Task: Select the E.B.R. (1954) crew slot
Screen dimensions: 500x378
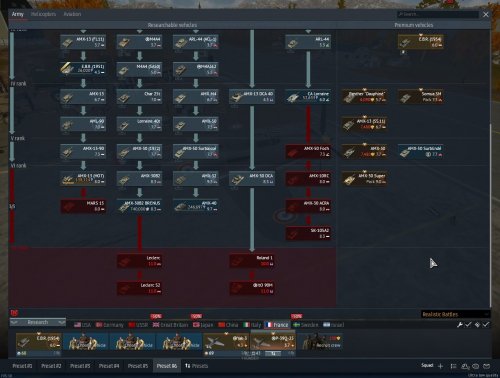Action: (x=39, y=344)
